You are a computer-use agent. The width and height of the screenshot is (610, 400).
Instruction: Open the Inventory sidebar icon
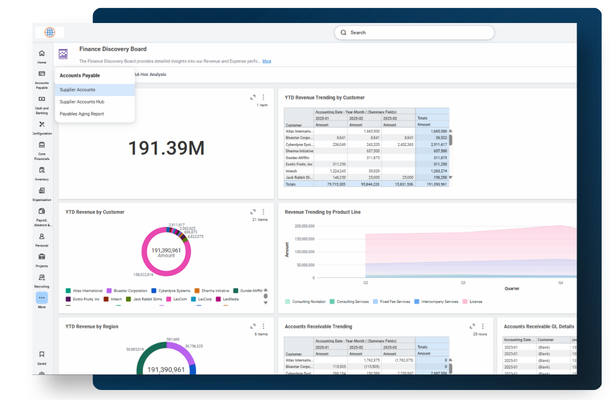tap(42, 170)
